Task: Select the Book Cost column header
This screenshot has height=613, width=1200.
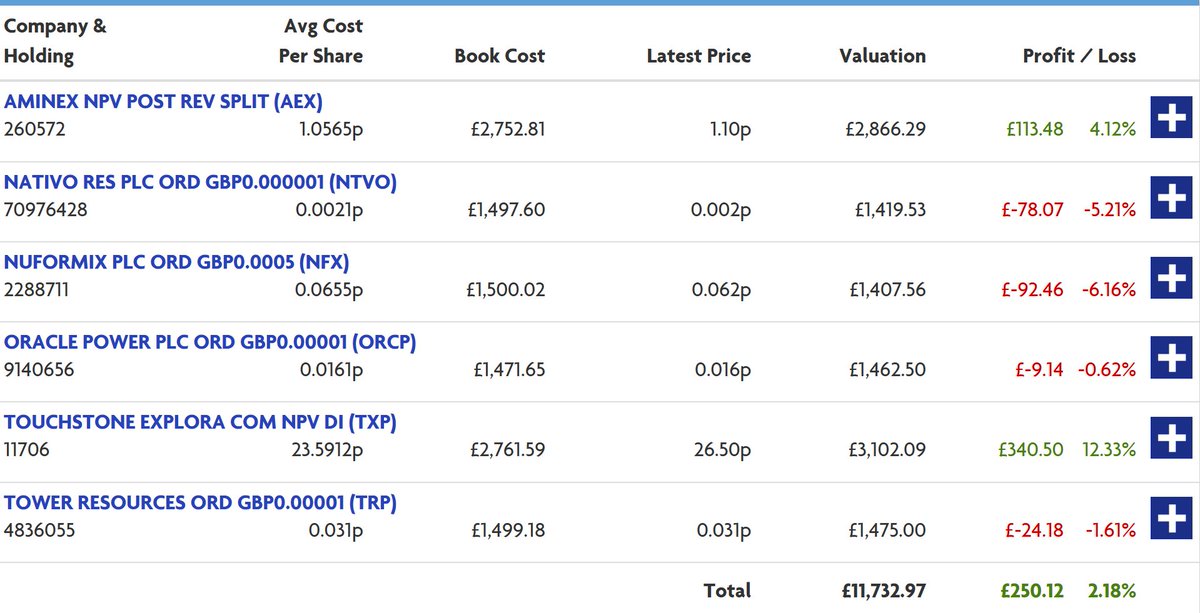Action: pyautogui.click(x=500, y=56)
